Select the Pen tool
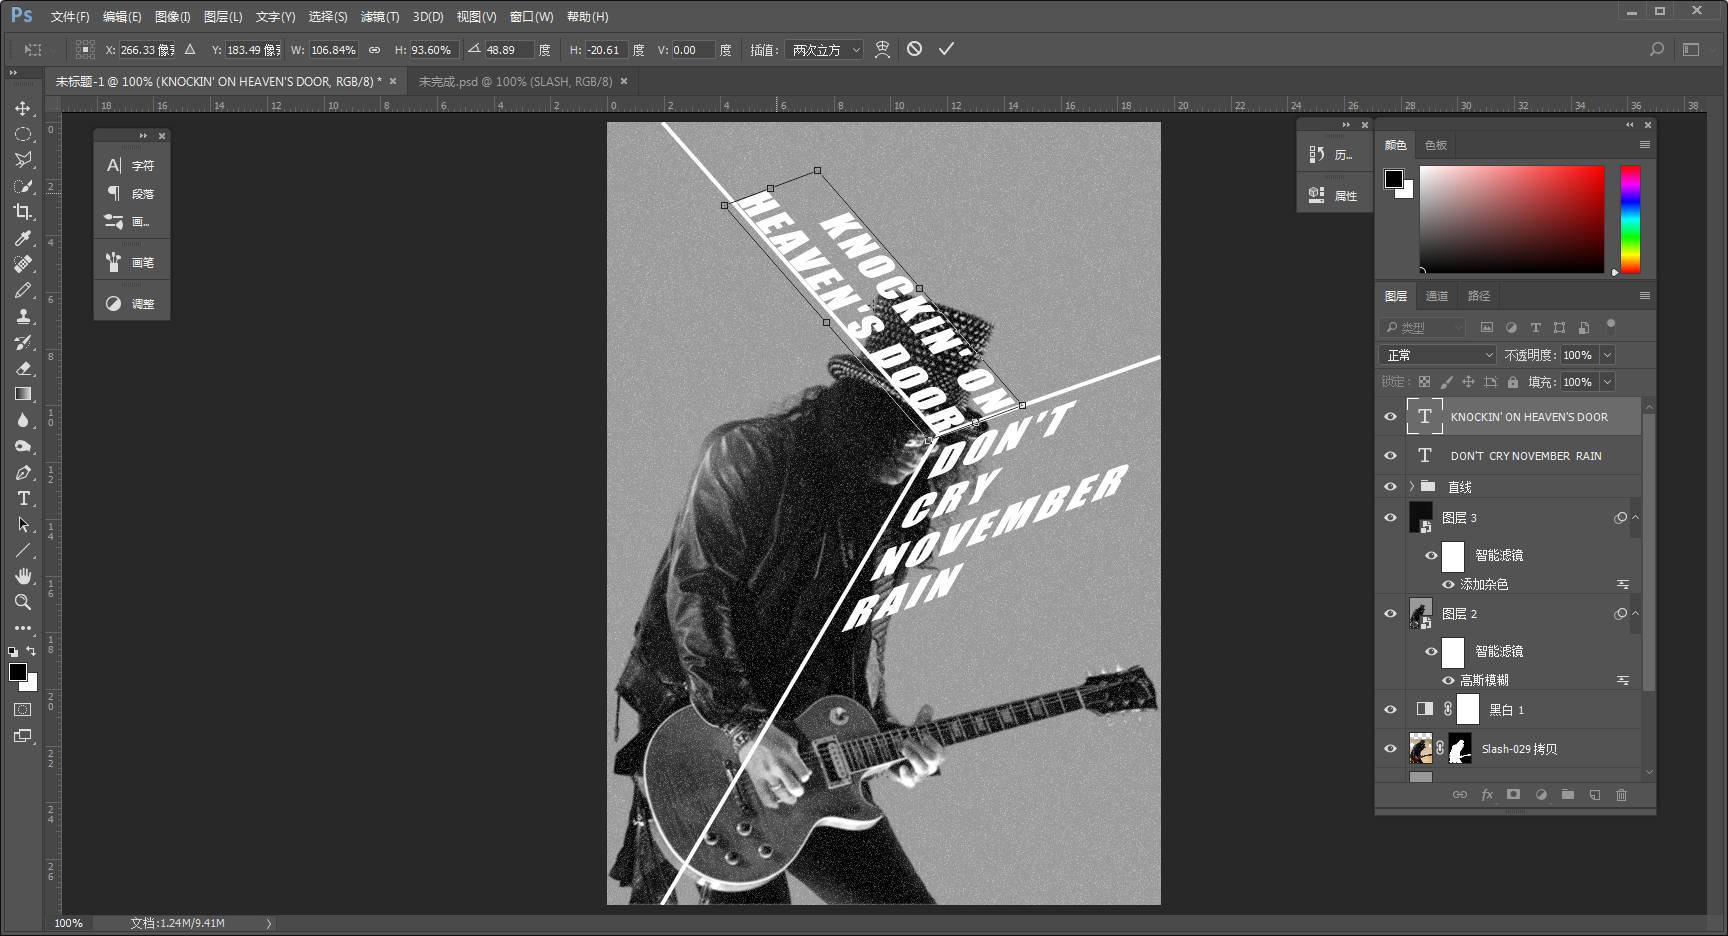The width and height of the screenshot is (1728, 936). 23,472
